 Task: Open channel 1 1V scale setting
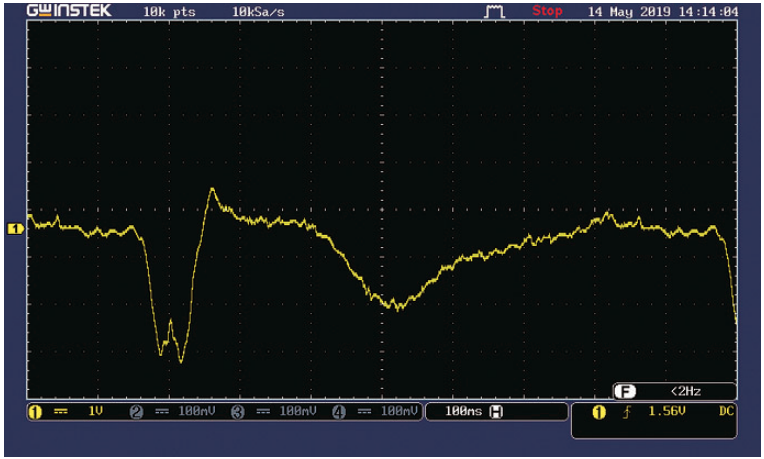[96, 411]
